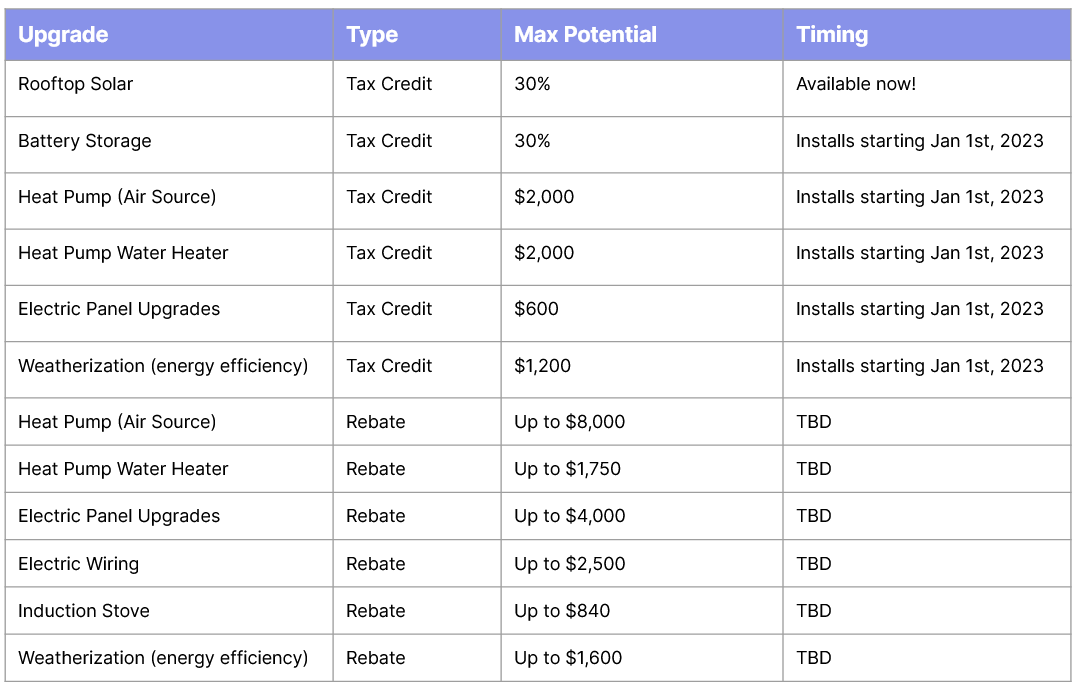Click the Rooftop Solar cell

click(75, 84)
